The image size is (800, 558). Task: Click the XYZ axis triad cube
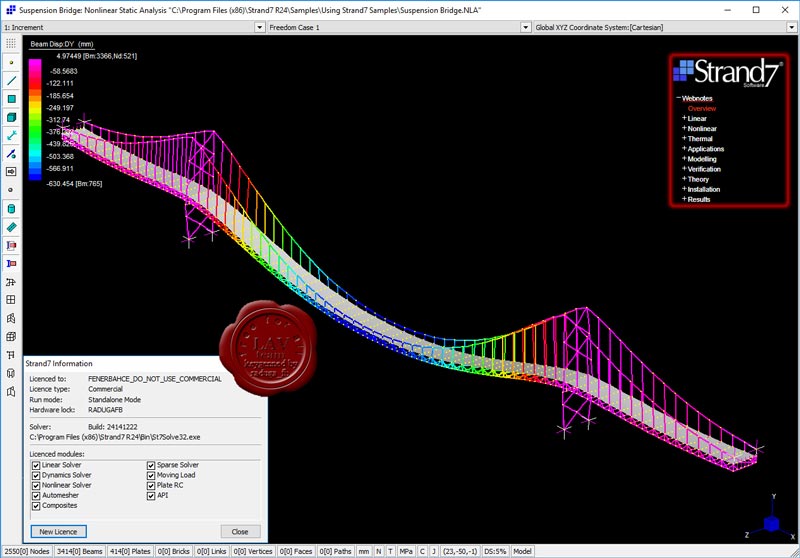(771, 521)
